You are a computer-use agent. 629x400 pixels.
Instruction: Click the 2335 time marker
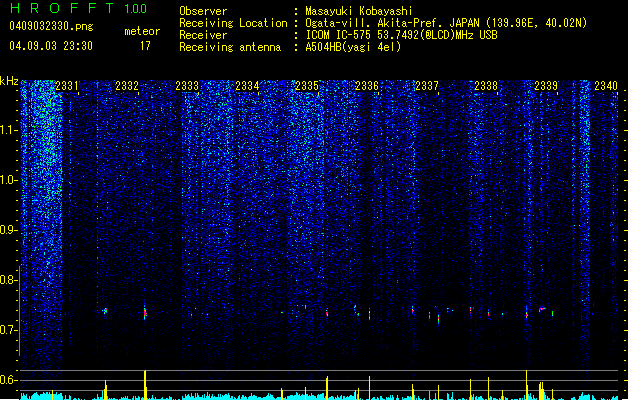click(307, 86)
